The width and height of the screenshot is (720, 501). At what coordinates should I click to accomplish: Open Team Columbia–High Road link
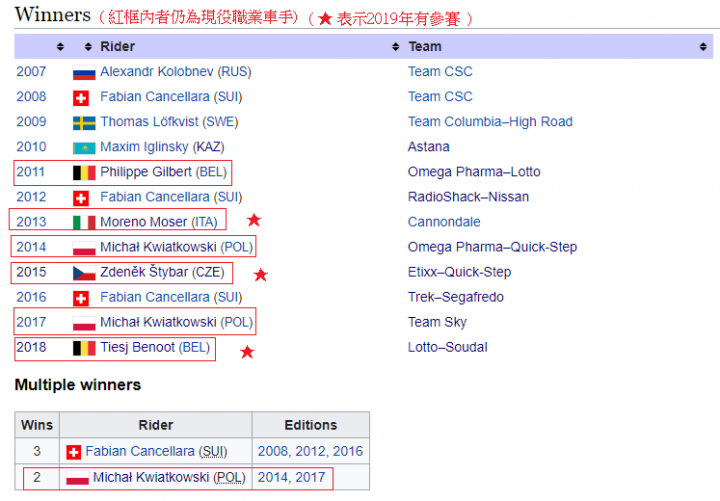(x=490, y=122)
